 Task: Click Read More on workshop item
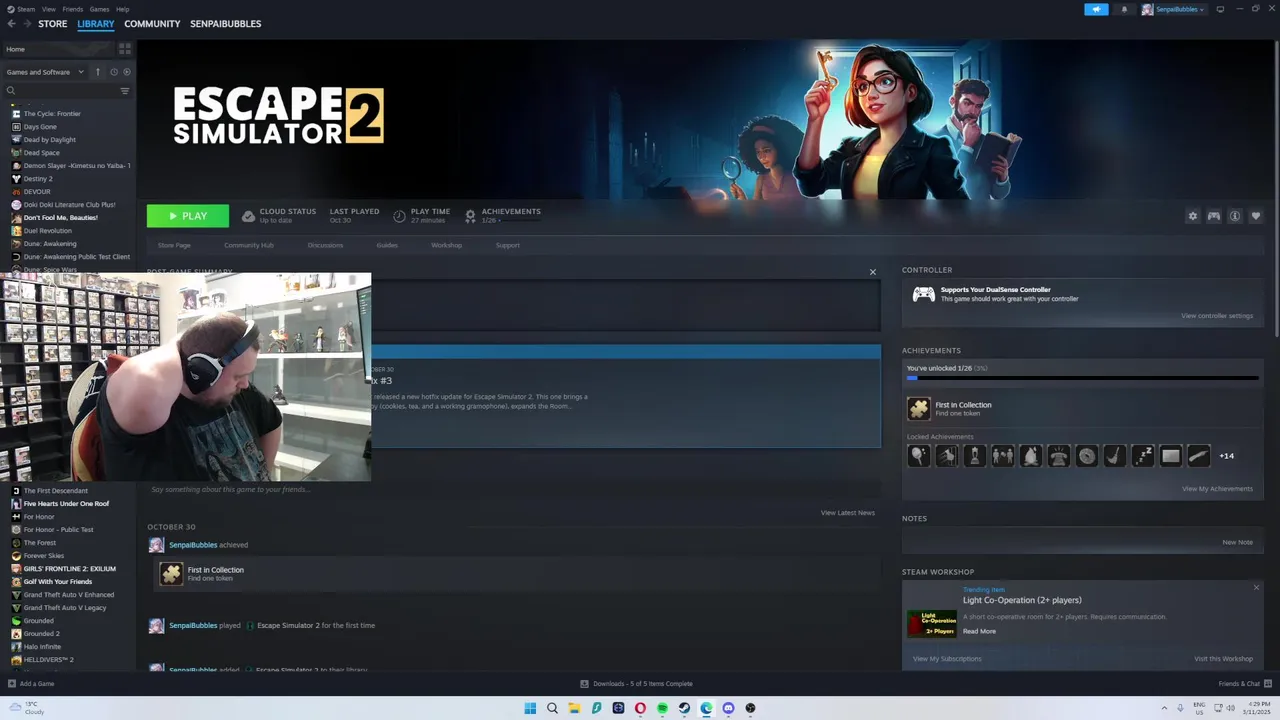979,631
